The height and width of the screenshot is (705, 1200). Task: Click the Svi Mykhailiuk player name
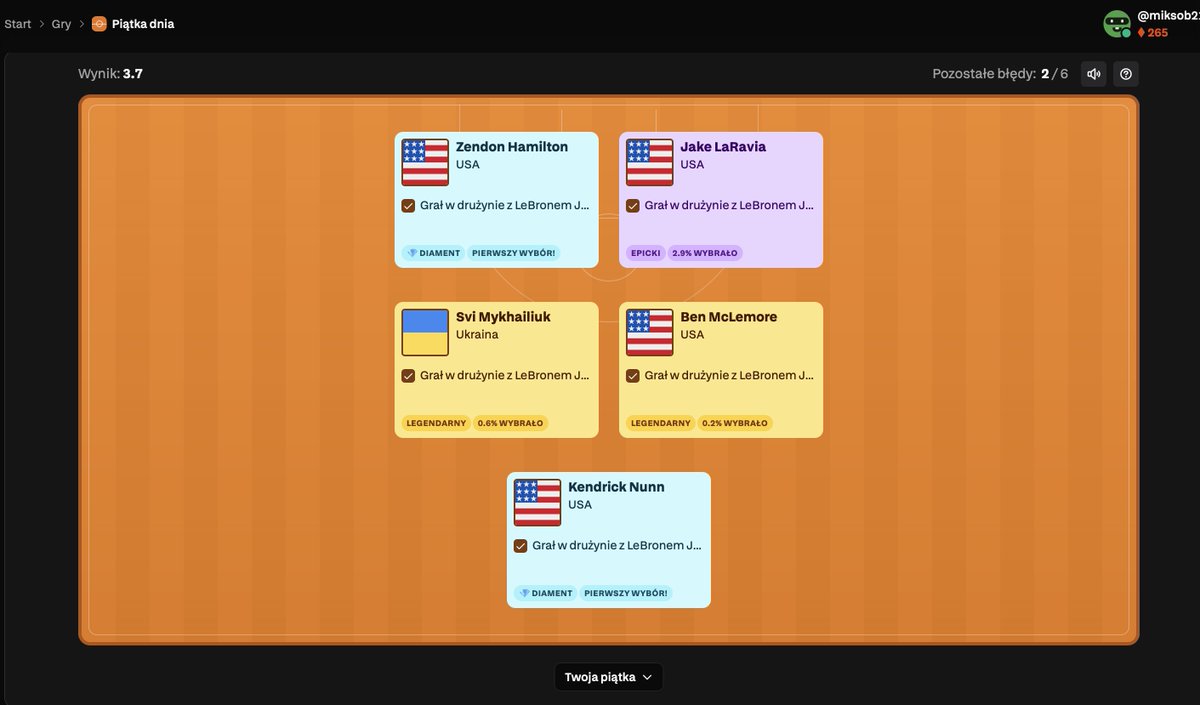point(503,317)
